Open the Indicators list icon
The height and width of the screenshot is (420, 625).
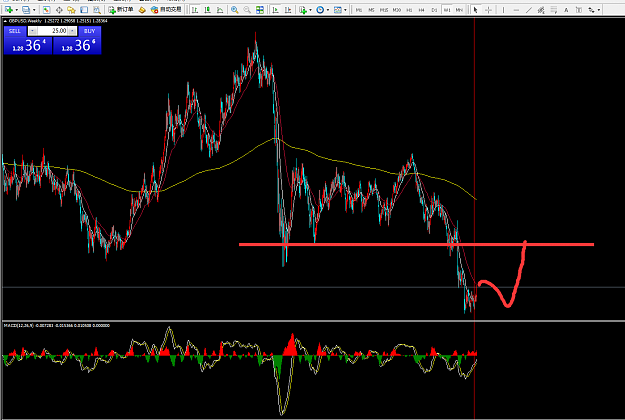pos(303,10)
